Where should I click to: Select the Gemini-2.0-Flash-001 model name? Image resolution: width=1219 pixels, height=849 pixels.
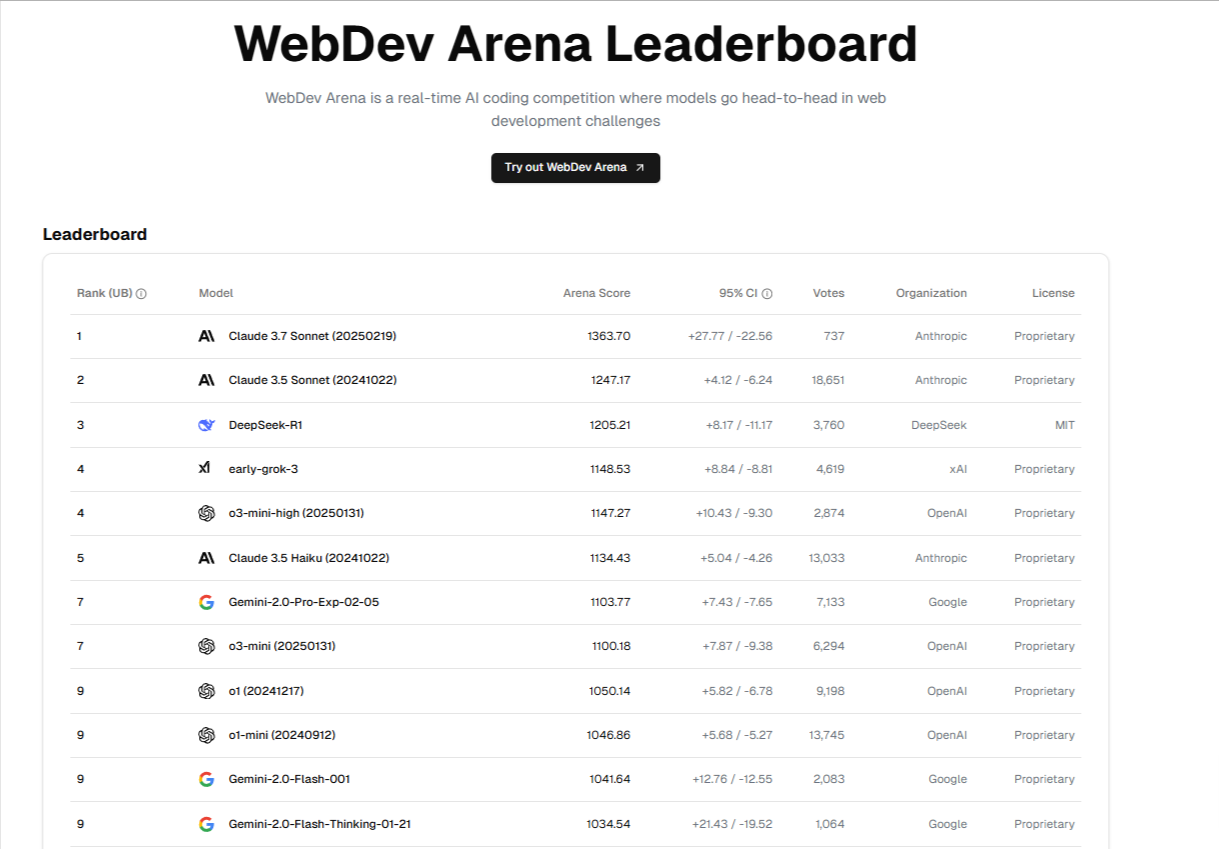tap(289, 779)
